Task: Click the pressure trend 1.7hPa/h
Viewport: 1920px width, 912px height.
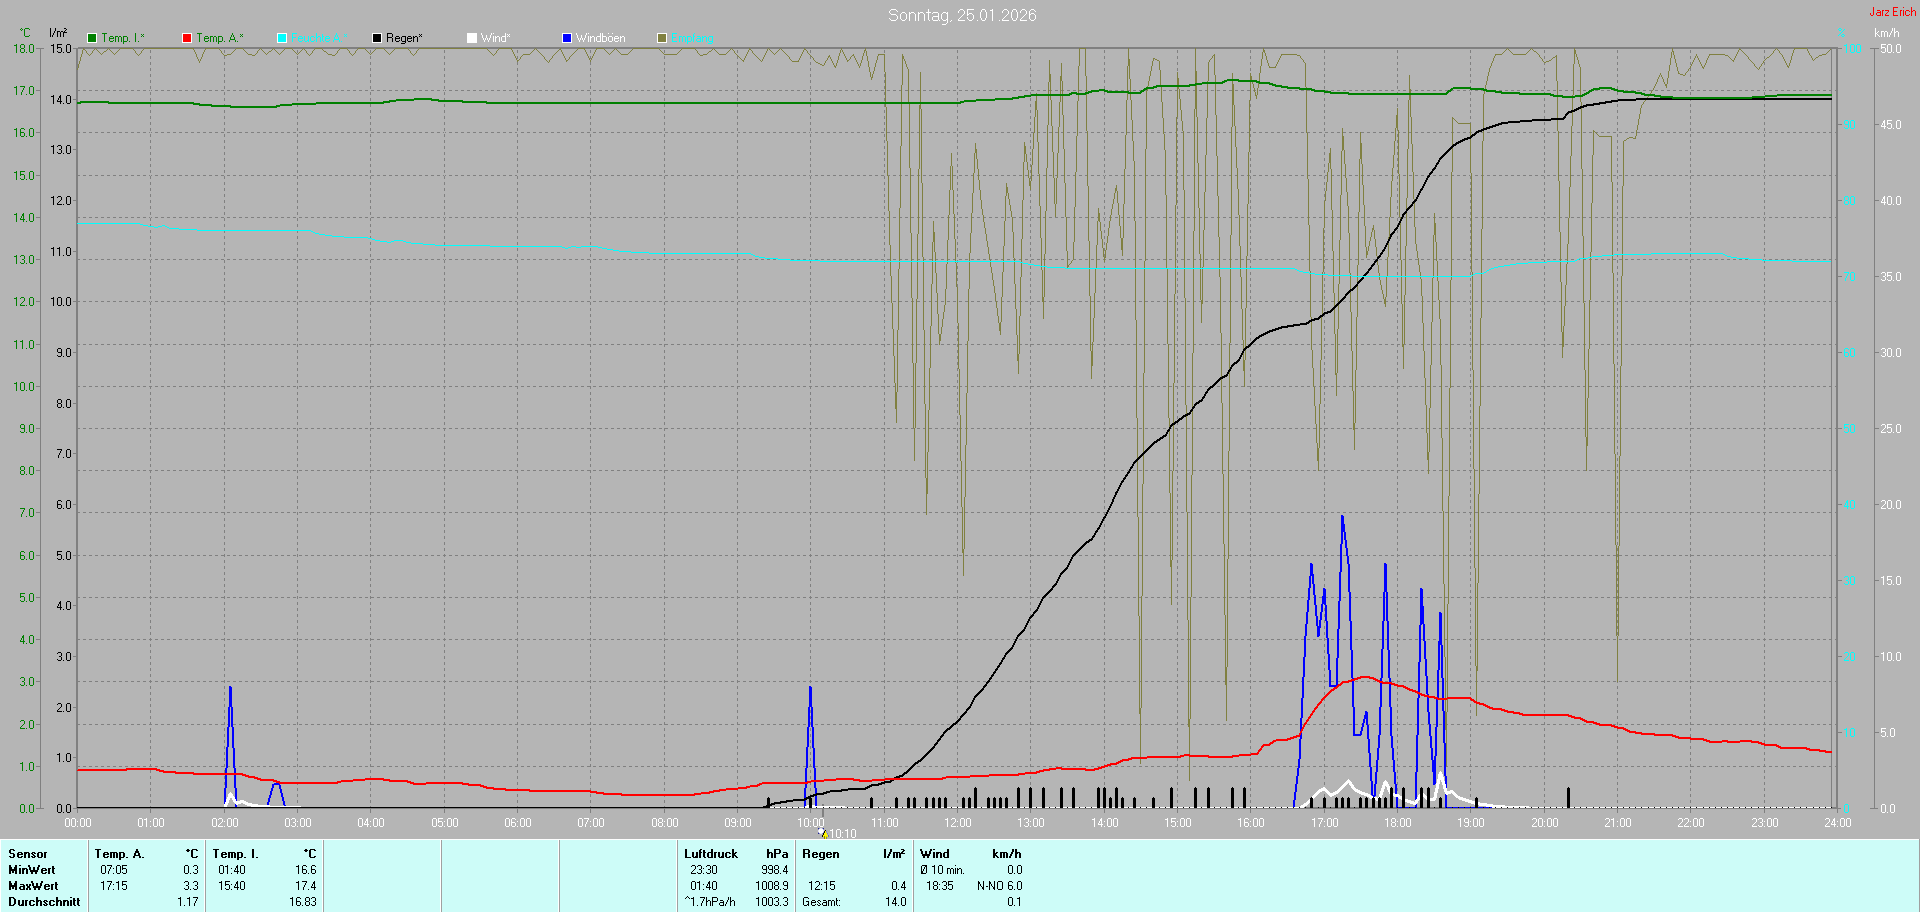Action: [710, 902]
